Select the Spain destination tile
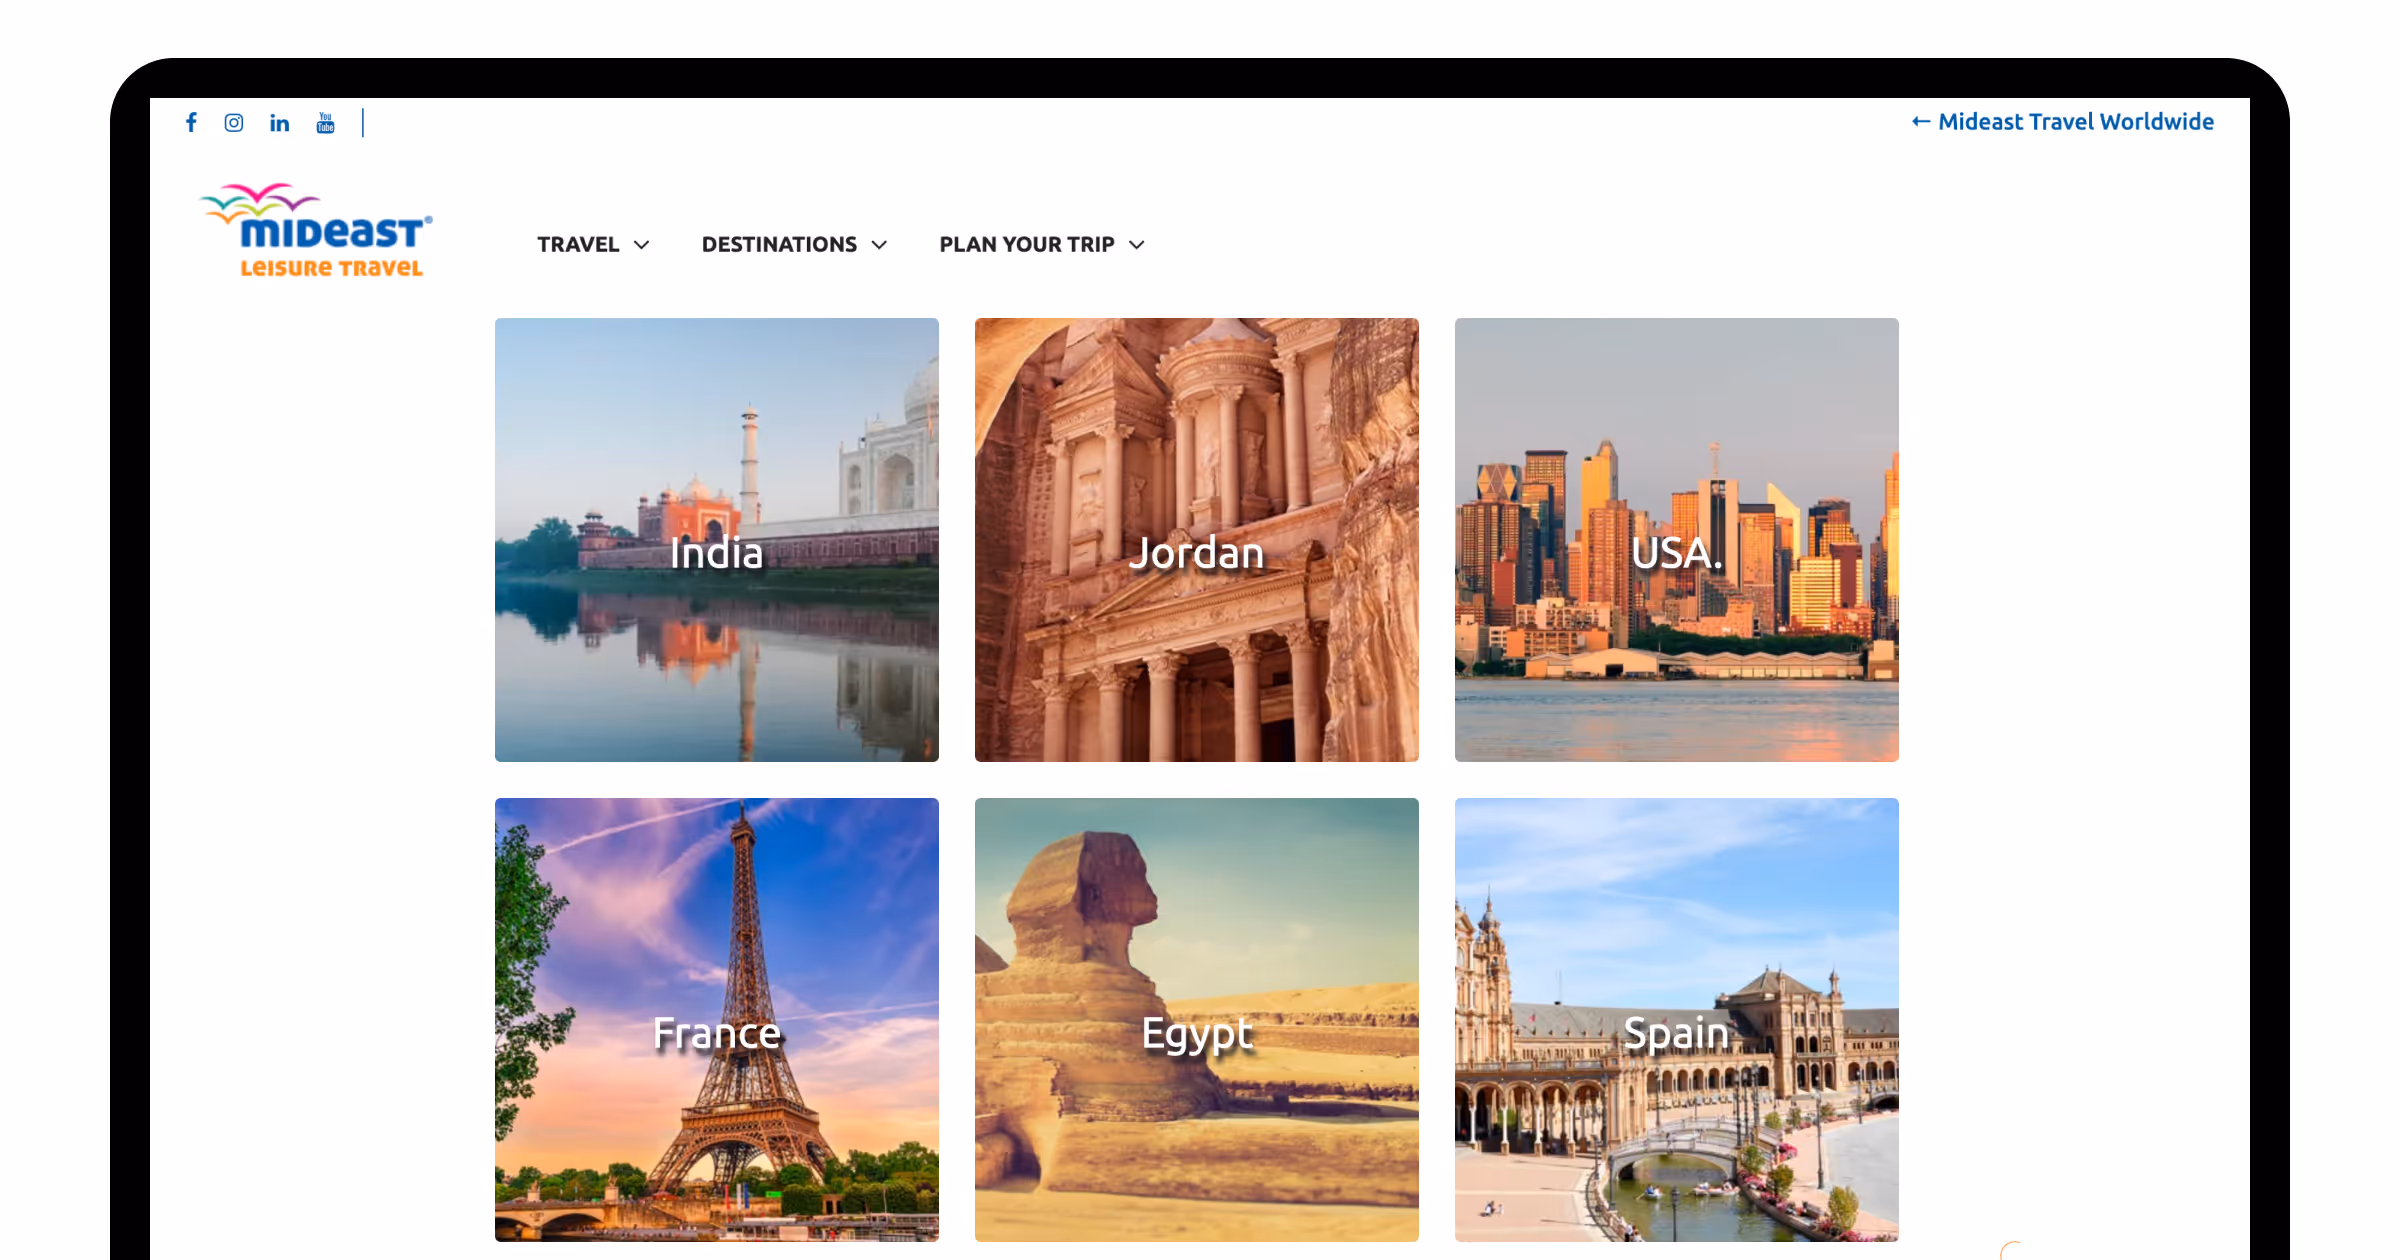 (x=1677, y=1020)
